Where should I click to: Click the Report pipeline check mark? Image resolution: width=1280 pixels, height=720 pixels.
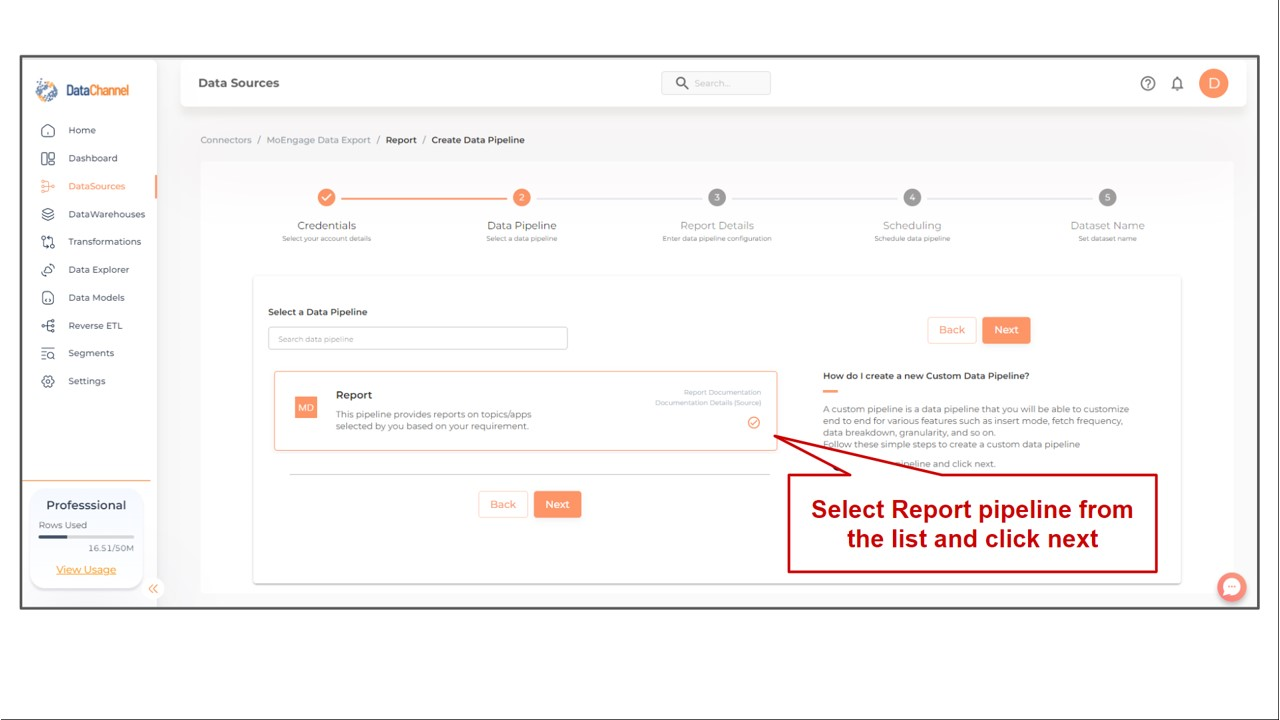[x=754, y=423]
